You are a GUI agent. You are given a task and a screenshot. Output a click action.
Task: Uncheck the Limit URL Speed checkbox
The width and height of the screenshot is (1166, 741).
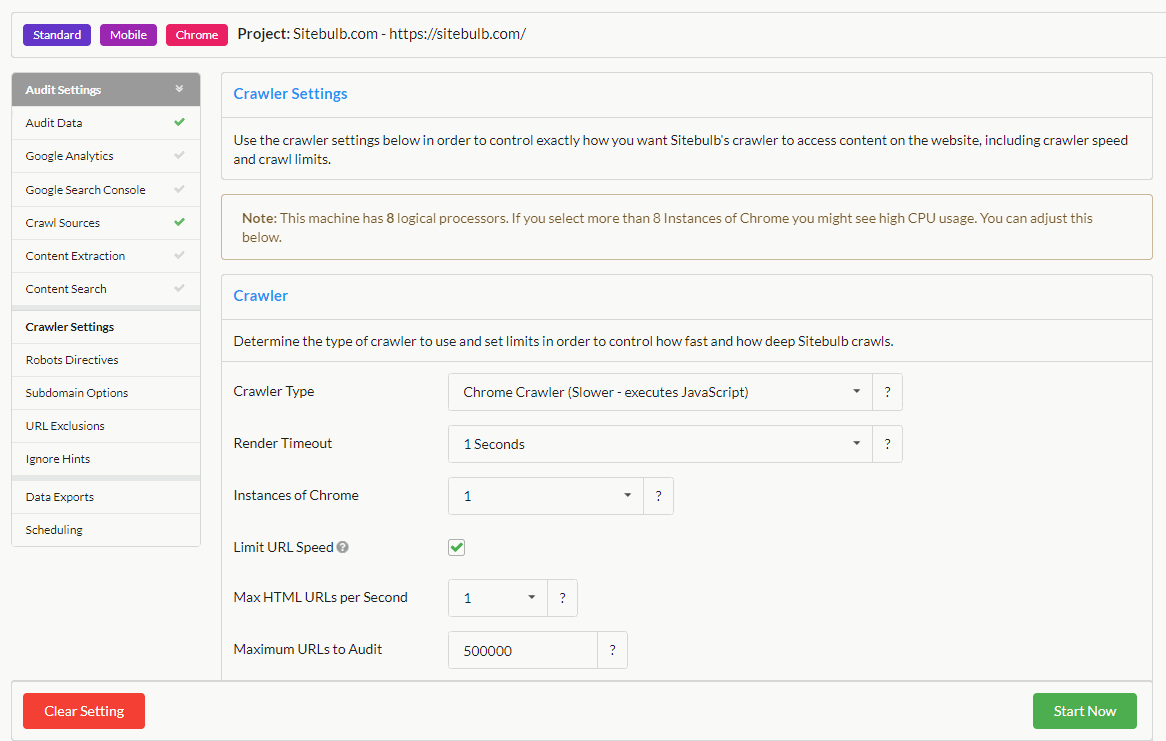[x=457, y=548]
